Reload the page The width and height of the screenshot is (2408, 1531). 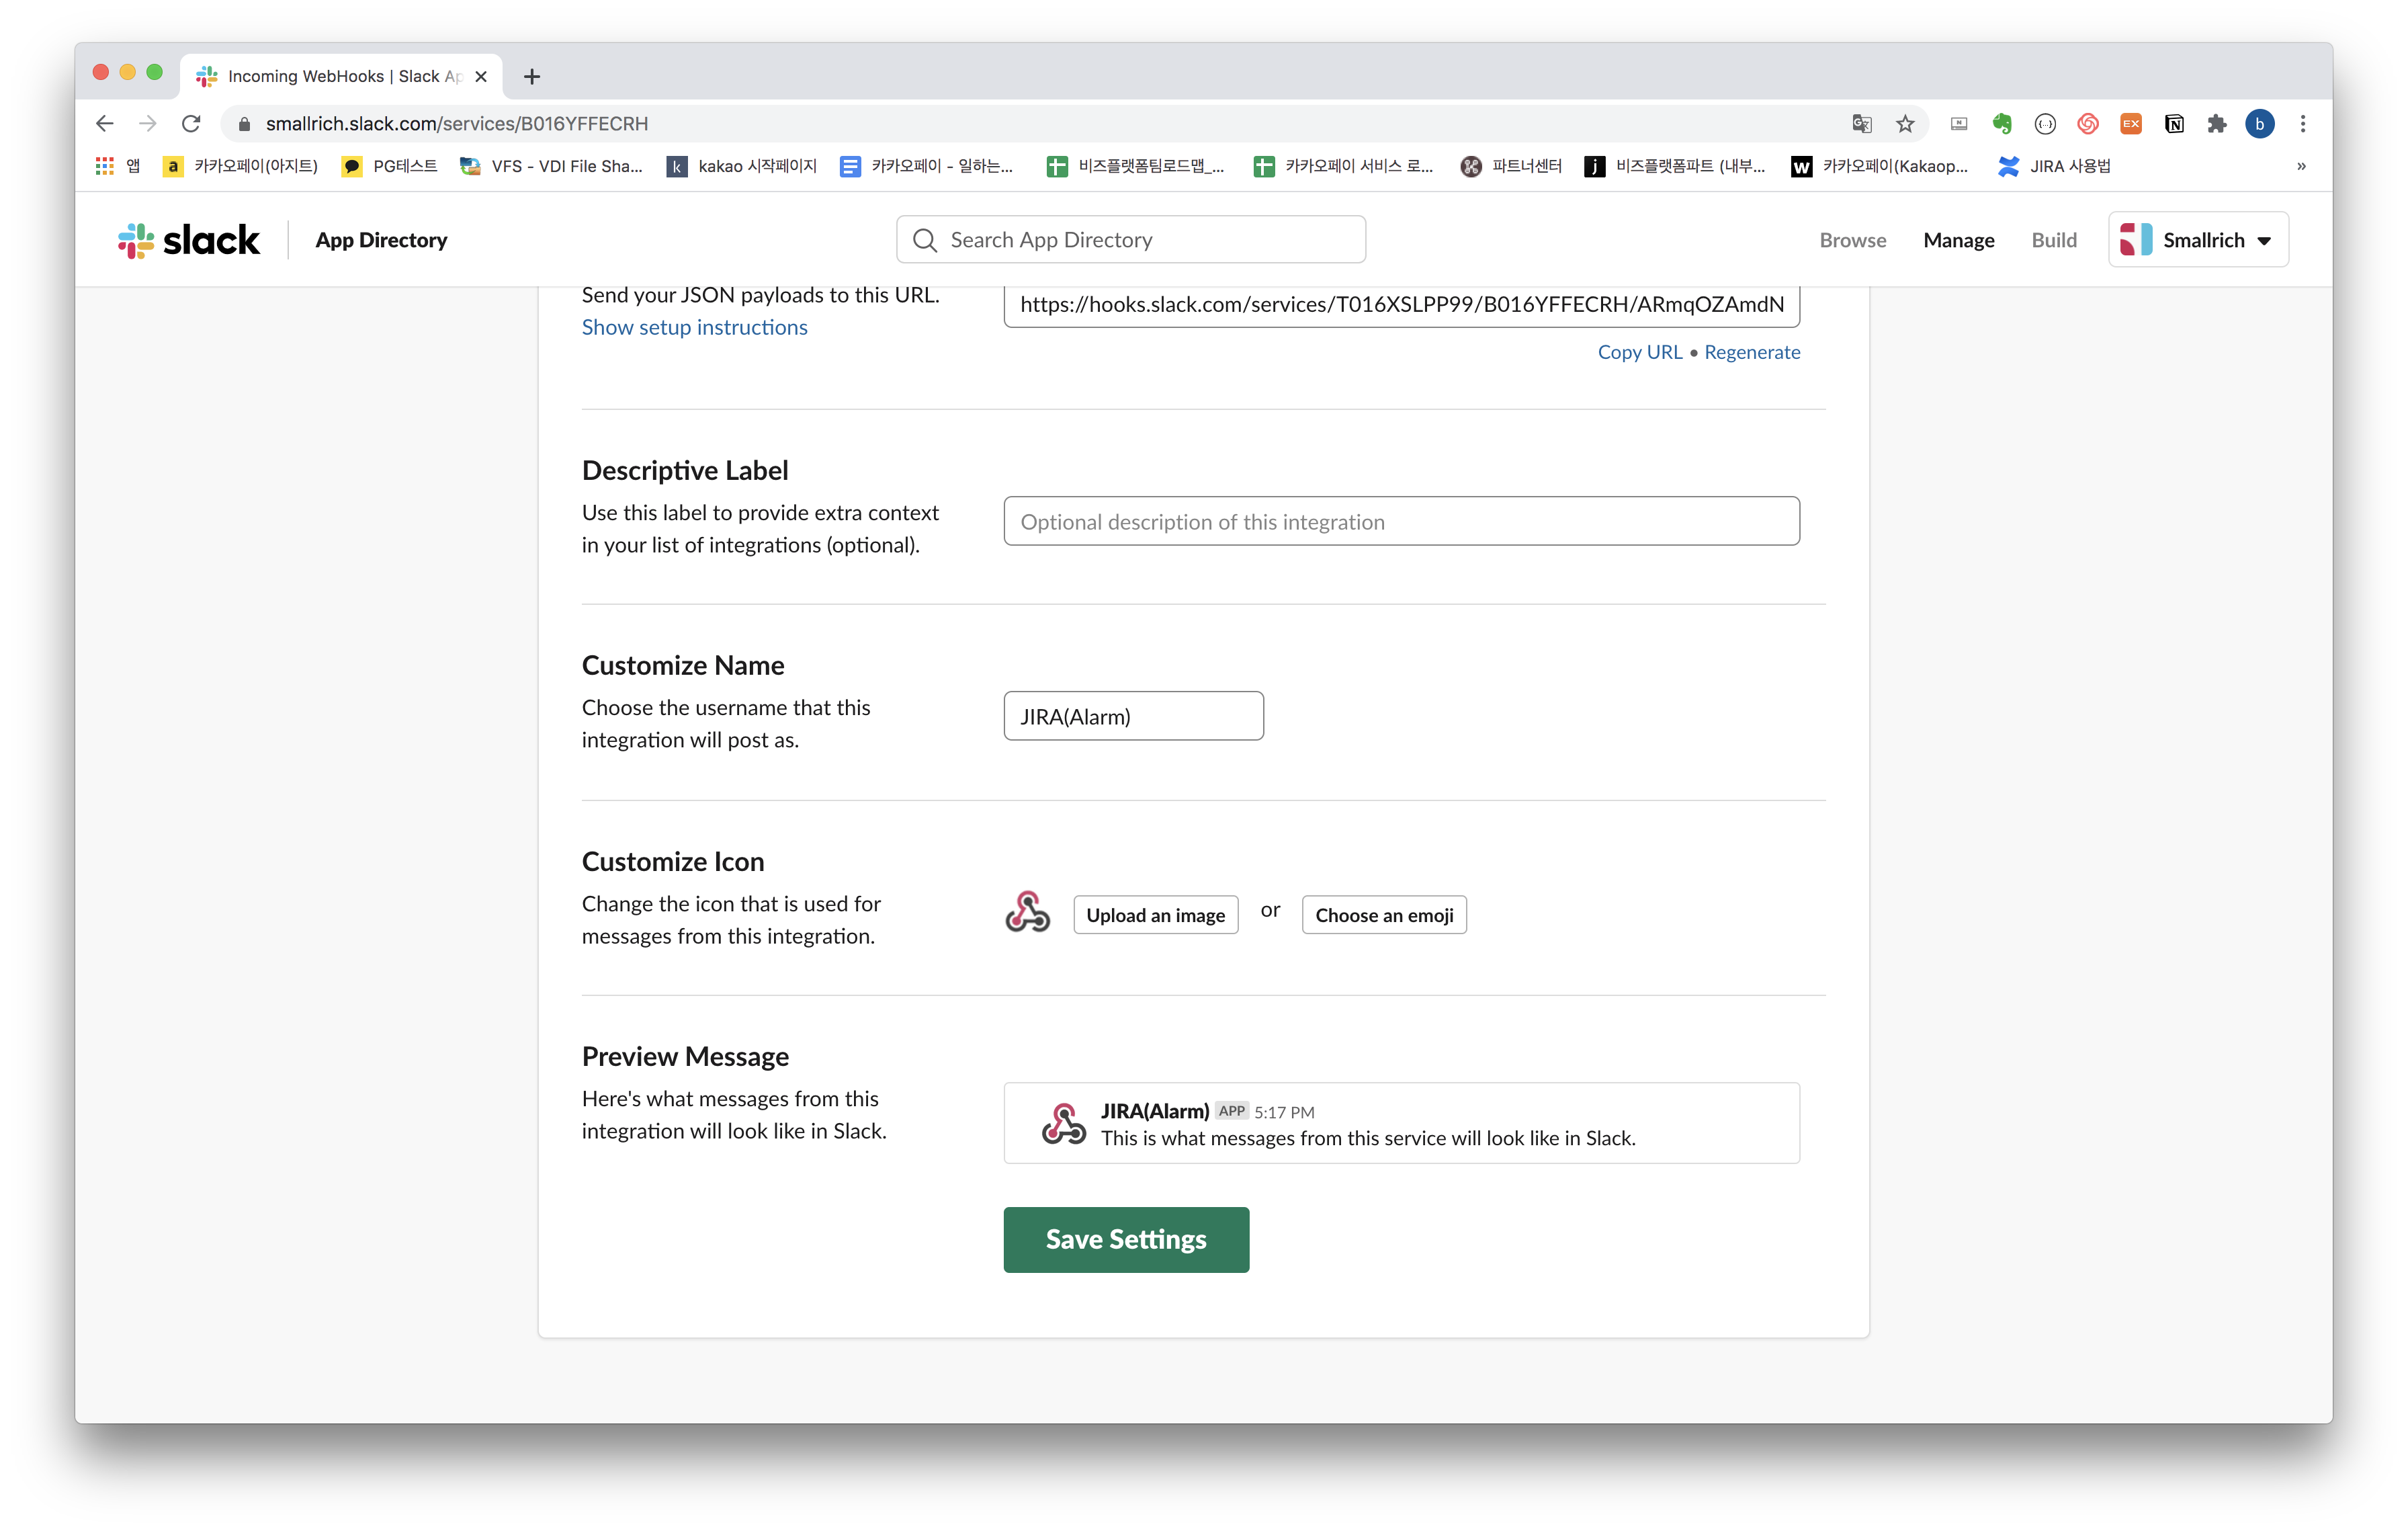(191, 124)
